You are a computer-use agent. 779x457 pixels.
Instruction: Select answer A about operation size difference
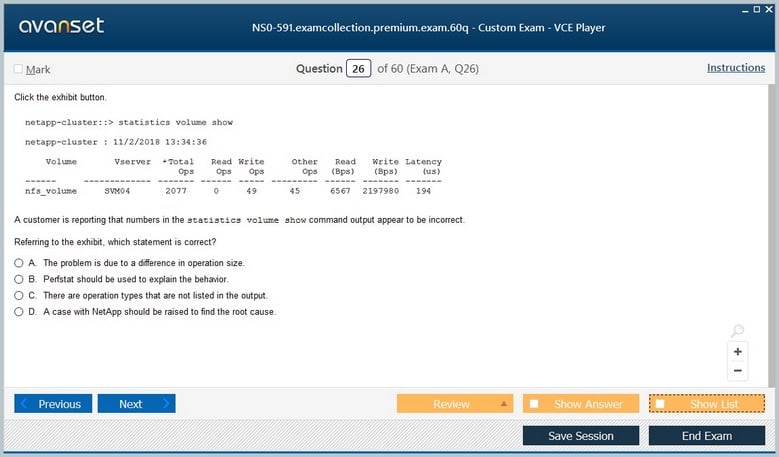tap(19, 263)
